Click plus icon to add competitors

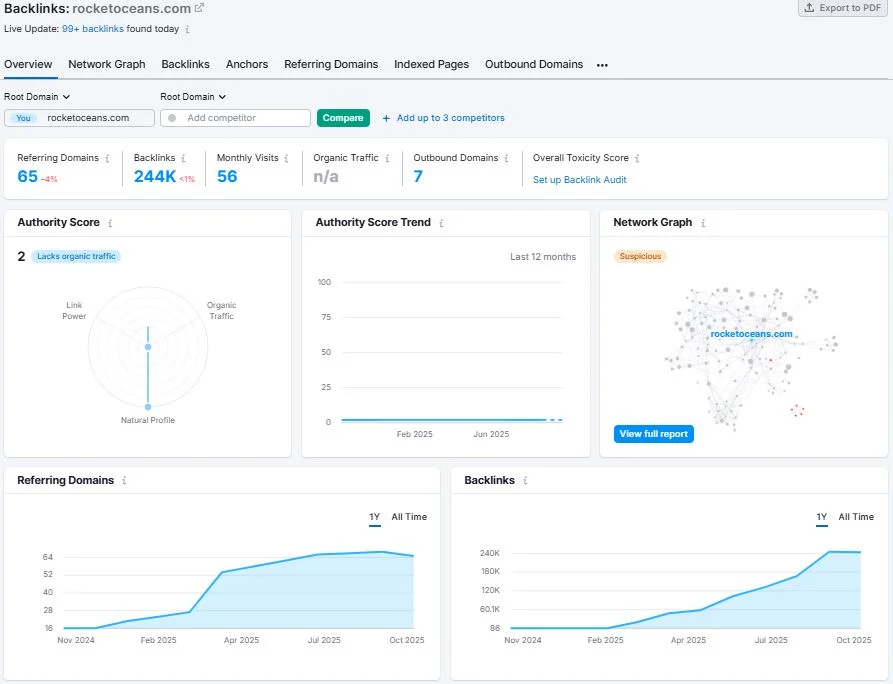click(386, 118)
